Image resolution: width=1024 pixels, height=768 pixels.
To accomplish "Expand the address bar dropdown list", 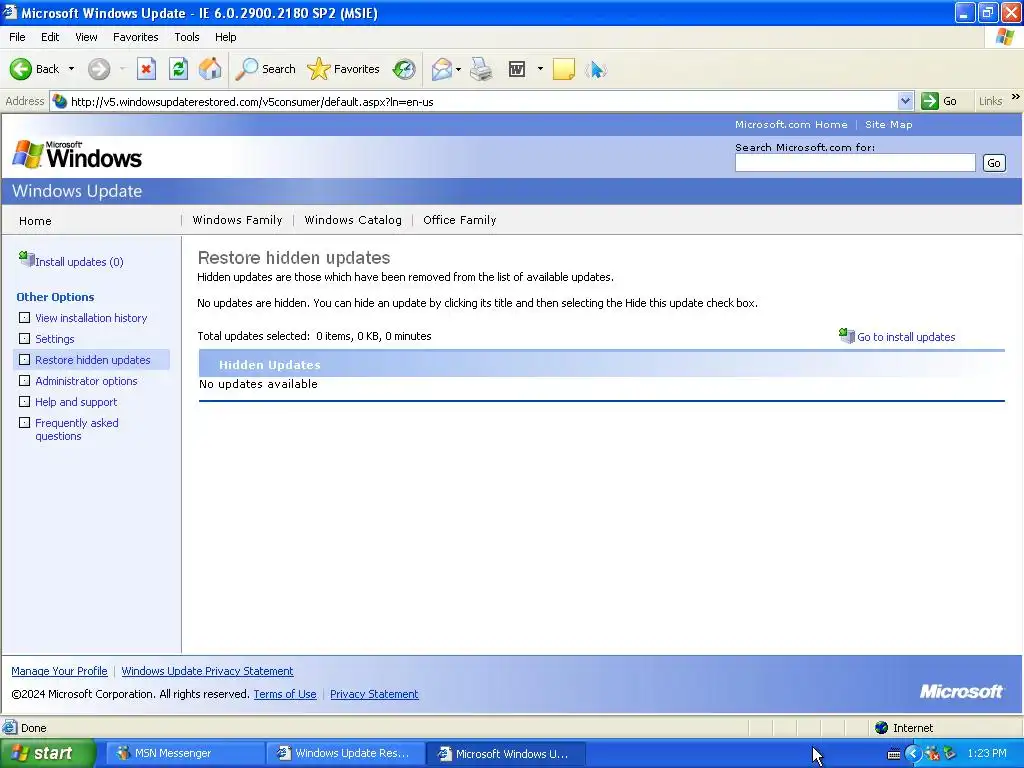I will [x=905, y=101].
